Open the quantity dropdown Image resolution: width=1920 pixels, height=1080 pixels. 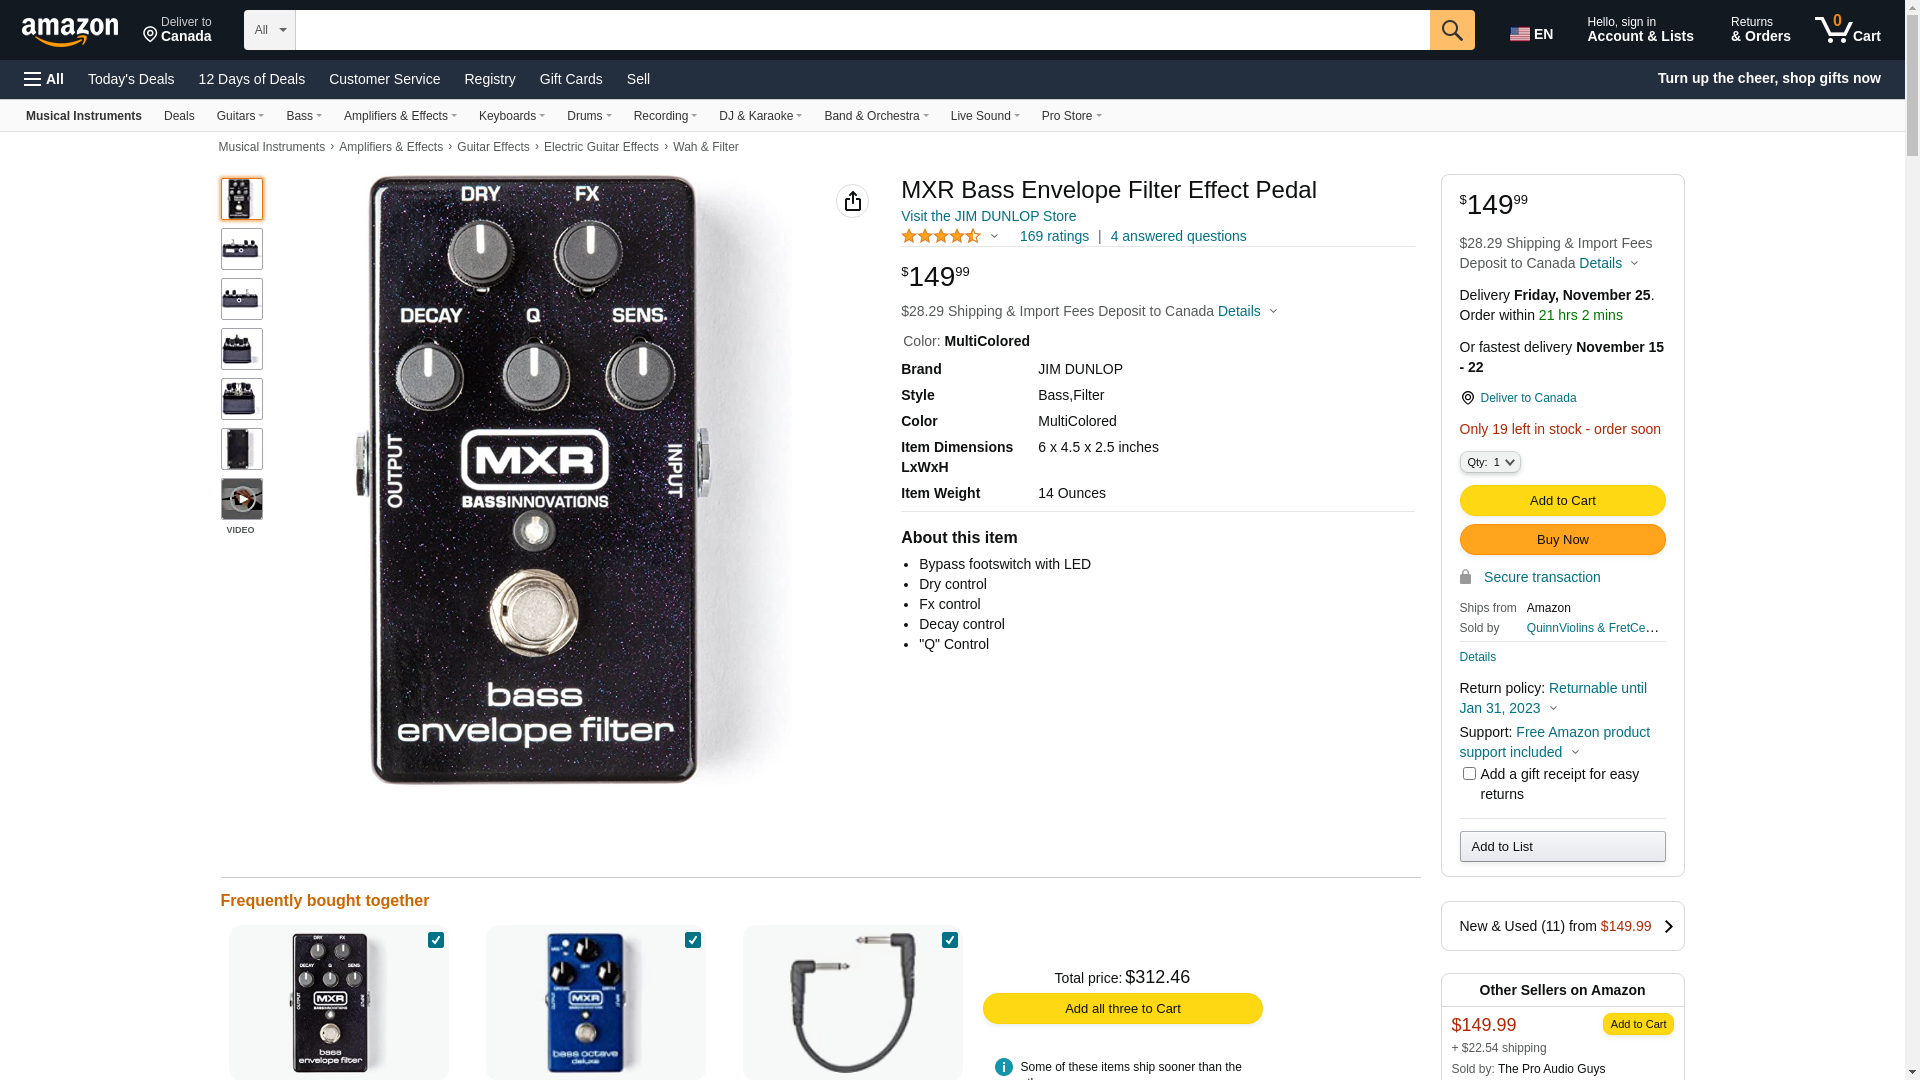pyautogui.click(x=1490, y=462)
